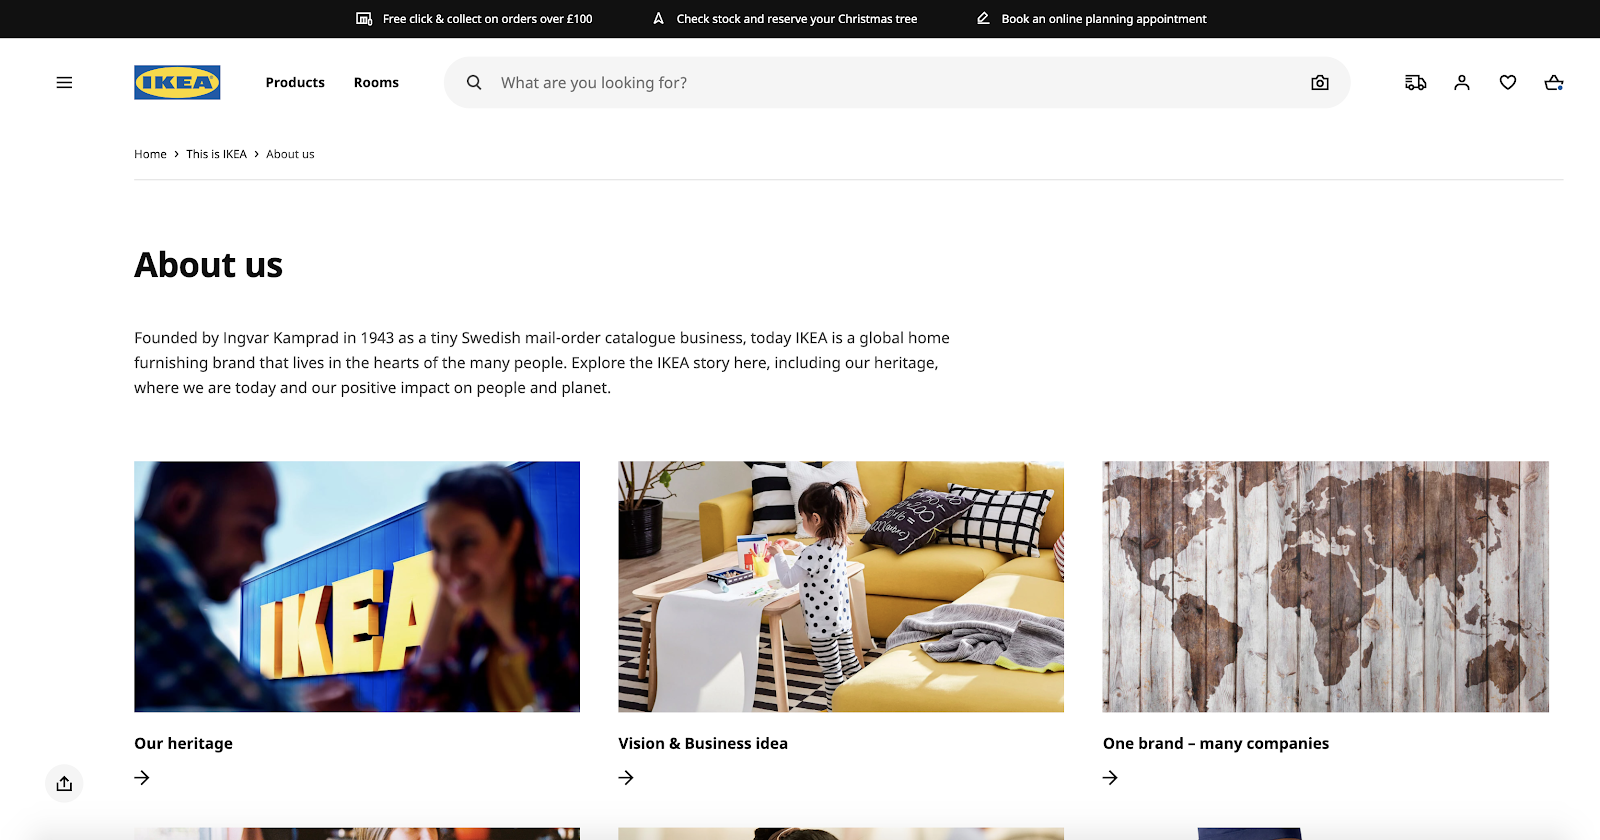Click the IKEA logo
This screenshot has width=1600, height=840.
pos(177,83)
